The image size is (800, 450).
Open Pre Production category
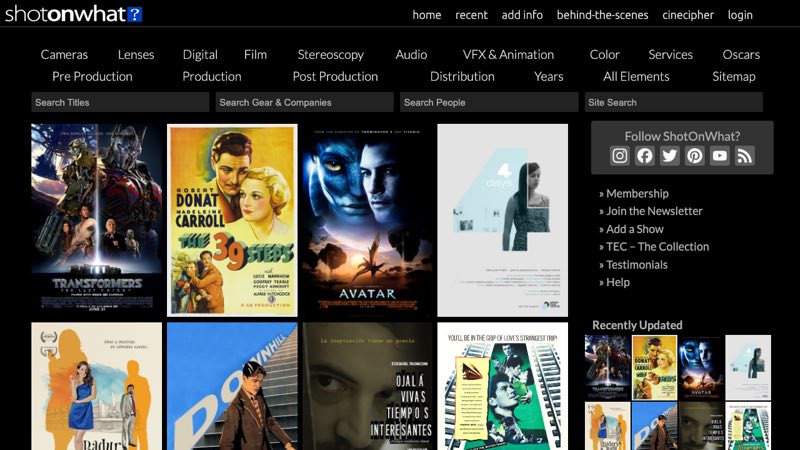tap(92, 77)
